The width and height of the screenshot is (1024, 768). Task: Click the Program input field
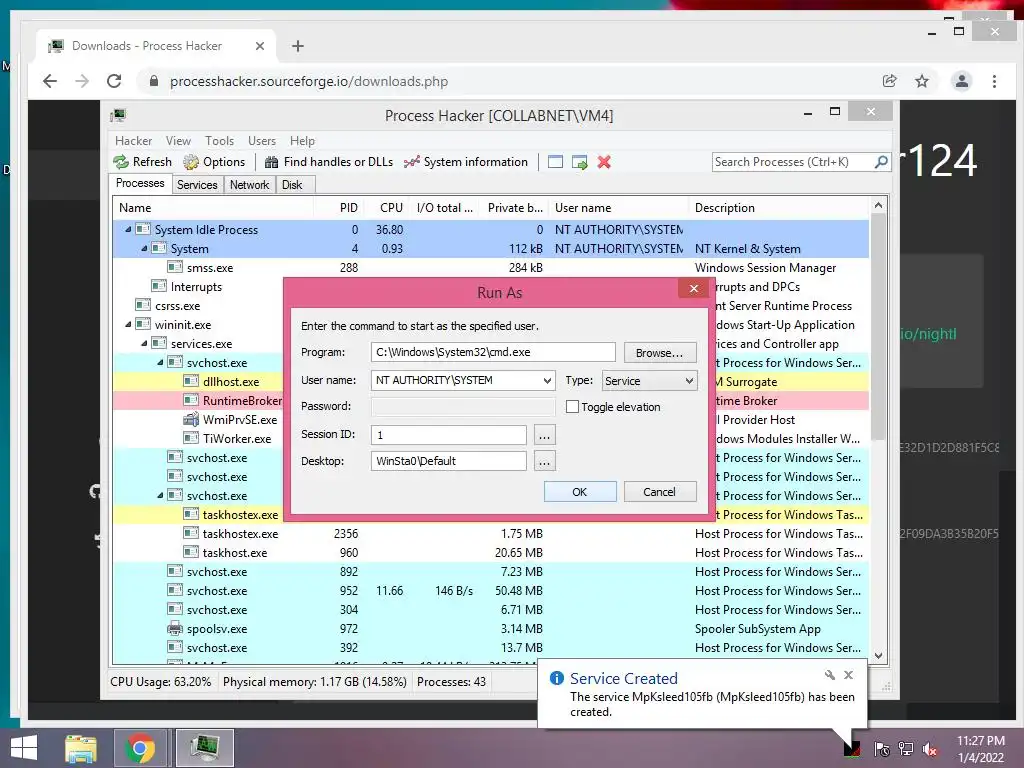click(493, 352)
